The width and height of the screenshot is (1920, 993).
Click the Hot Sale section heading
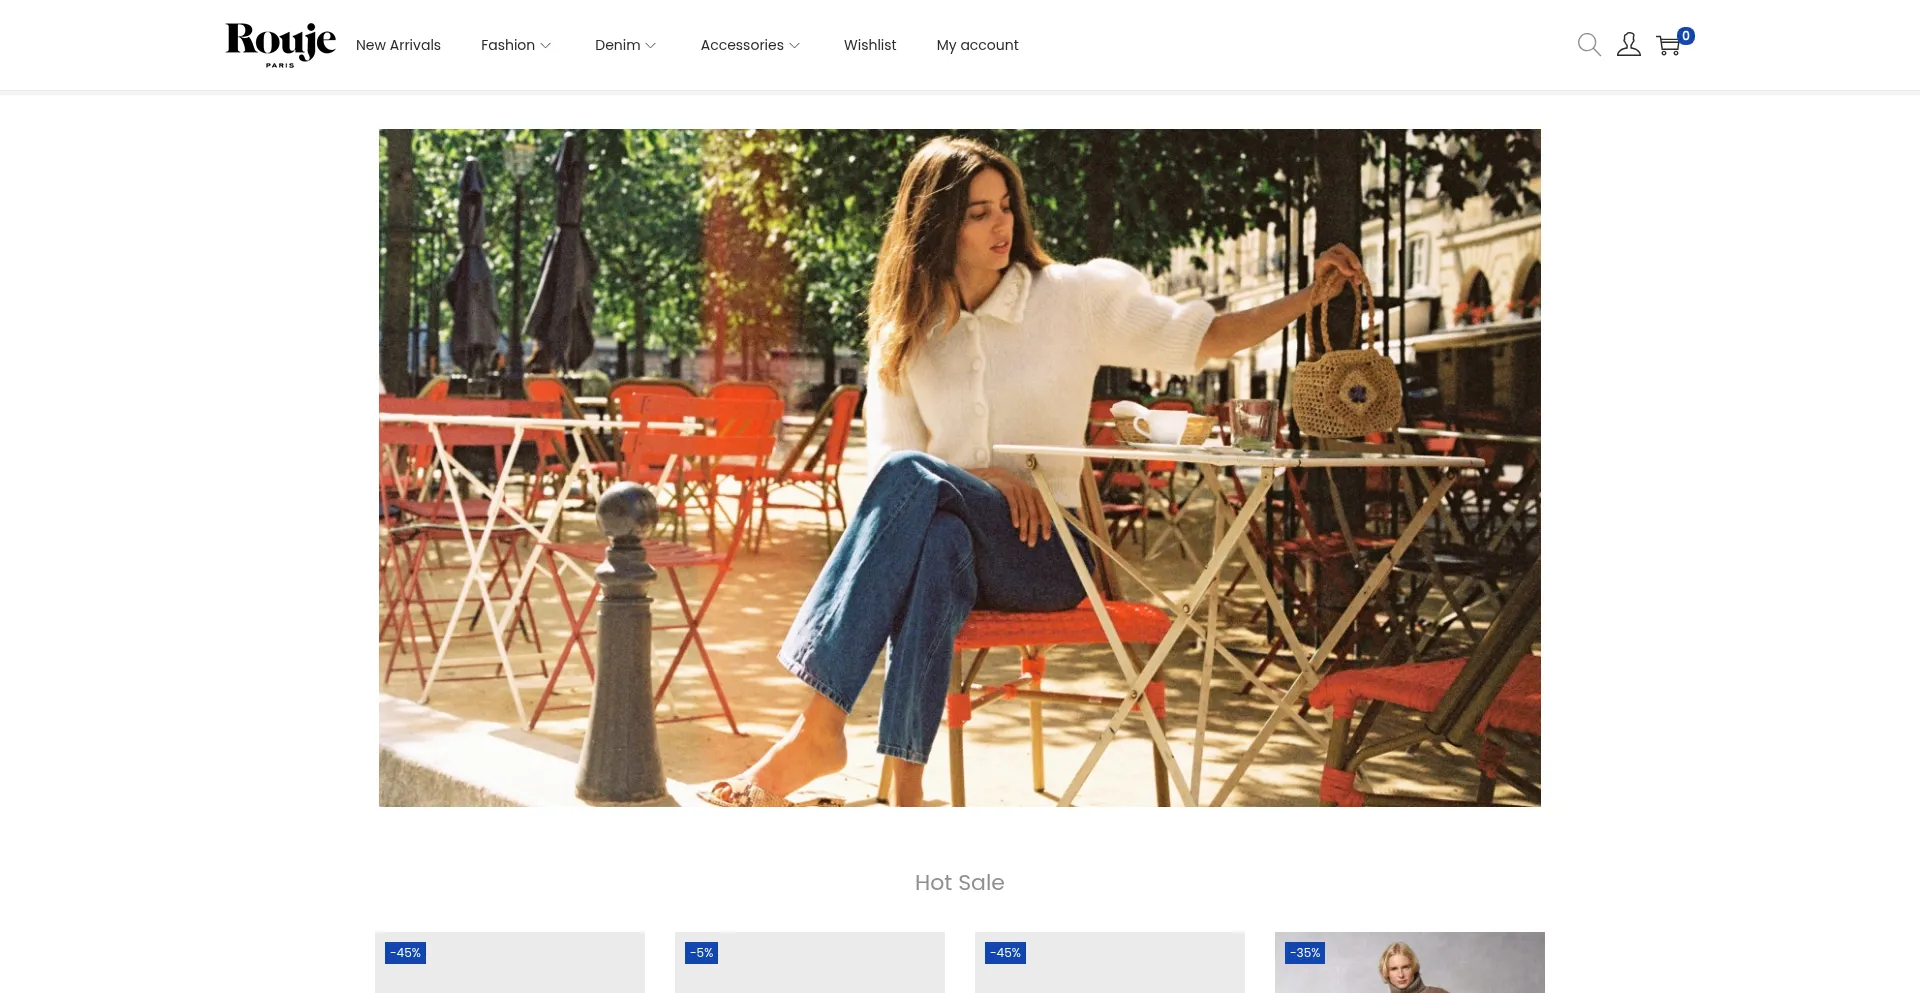tap(959, 882)
